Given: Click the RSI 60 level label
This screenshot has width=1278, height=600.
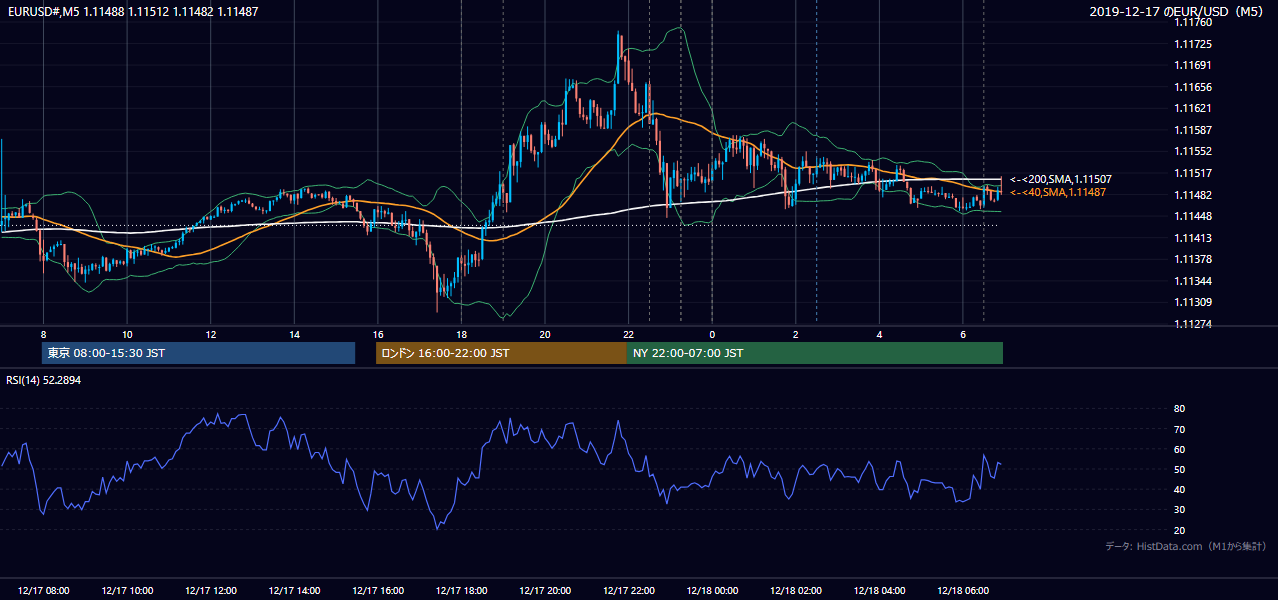Looking at the screenshot, I should click(x=1179, y=449).
